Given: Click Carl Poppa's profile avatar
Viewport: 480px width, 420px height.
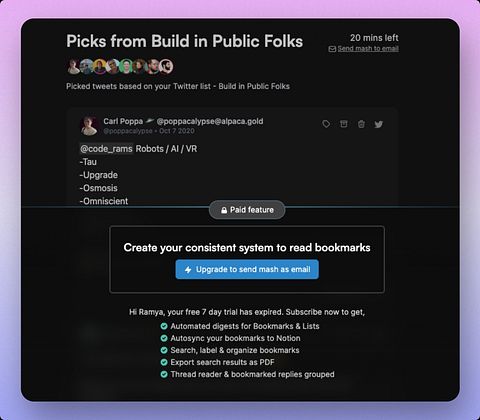Looking at the screenshot, I should click(x=89, y=126).
